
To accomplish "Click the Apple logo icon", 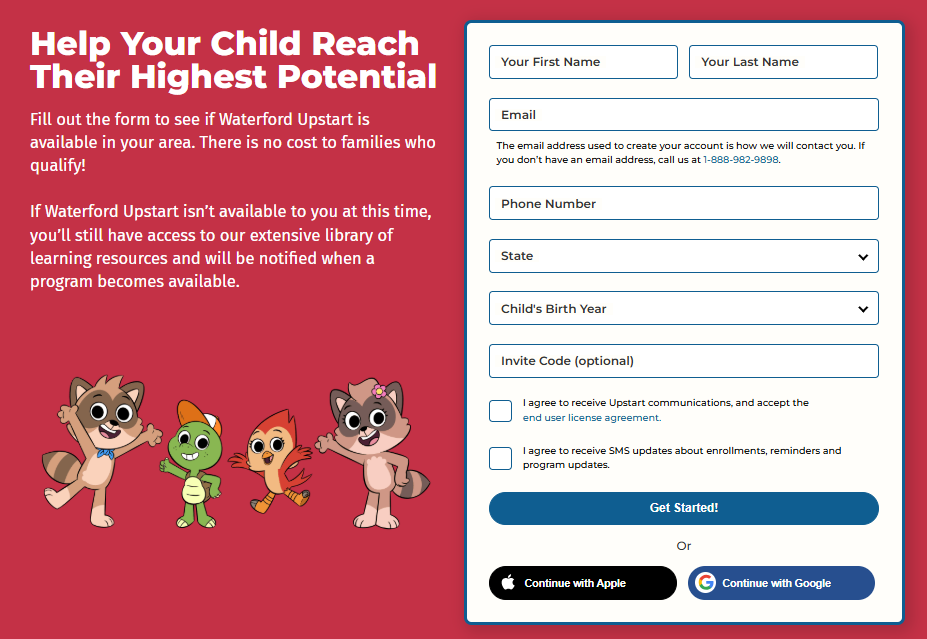I will click(x=508, y=583).
